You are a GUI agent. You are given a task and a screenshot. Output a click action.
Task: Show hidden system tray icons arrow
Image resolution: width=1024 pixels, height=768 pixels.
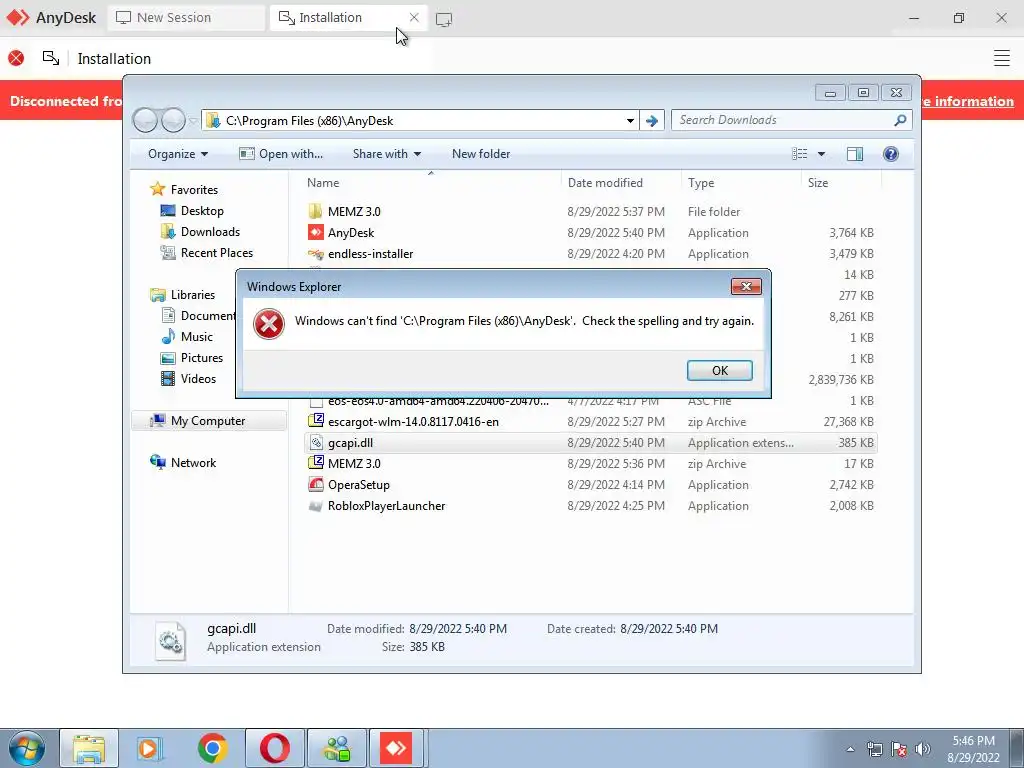(850, 750)
